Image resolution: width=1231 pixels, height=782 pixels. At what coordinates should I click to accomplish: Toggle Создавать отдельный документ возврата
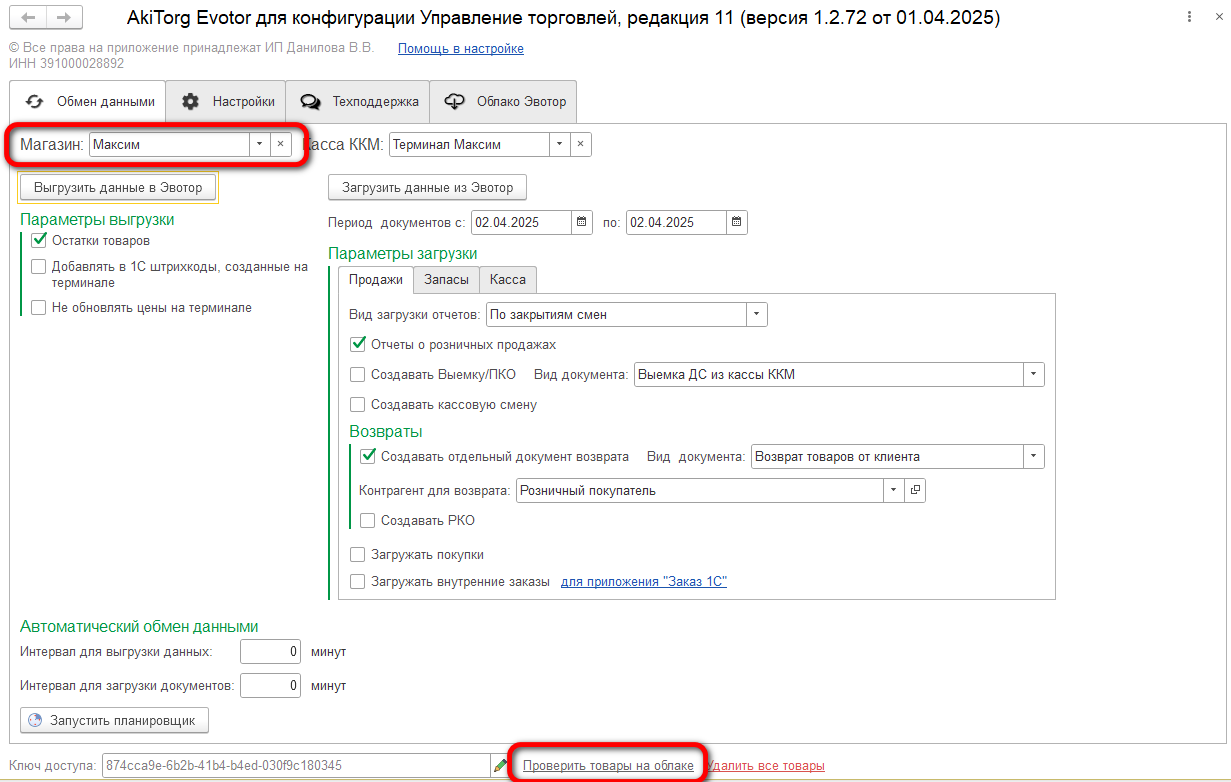[x=368, y=456]
